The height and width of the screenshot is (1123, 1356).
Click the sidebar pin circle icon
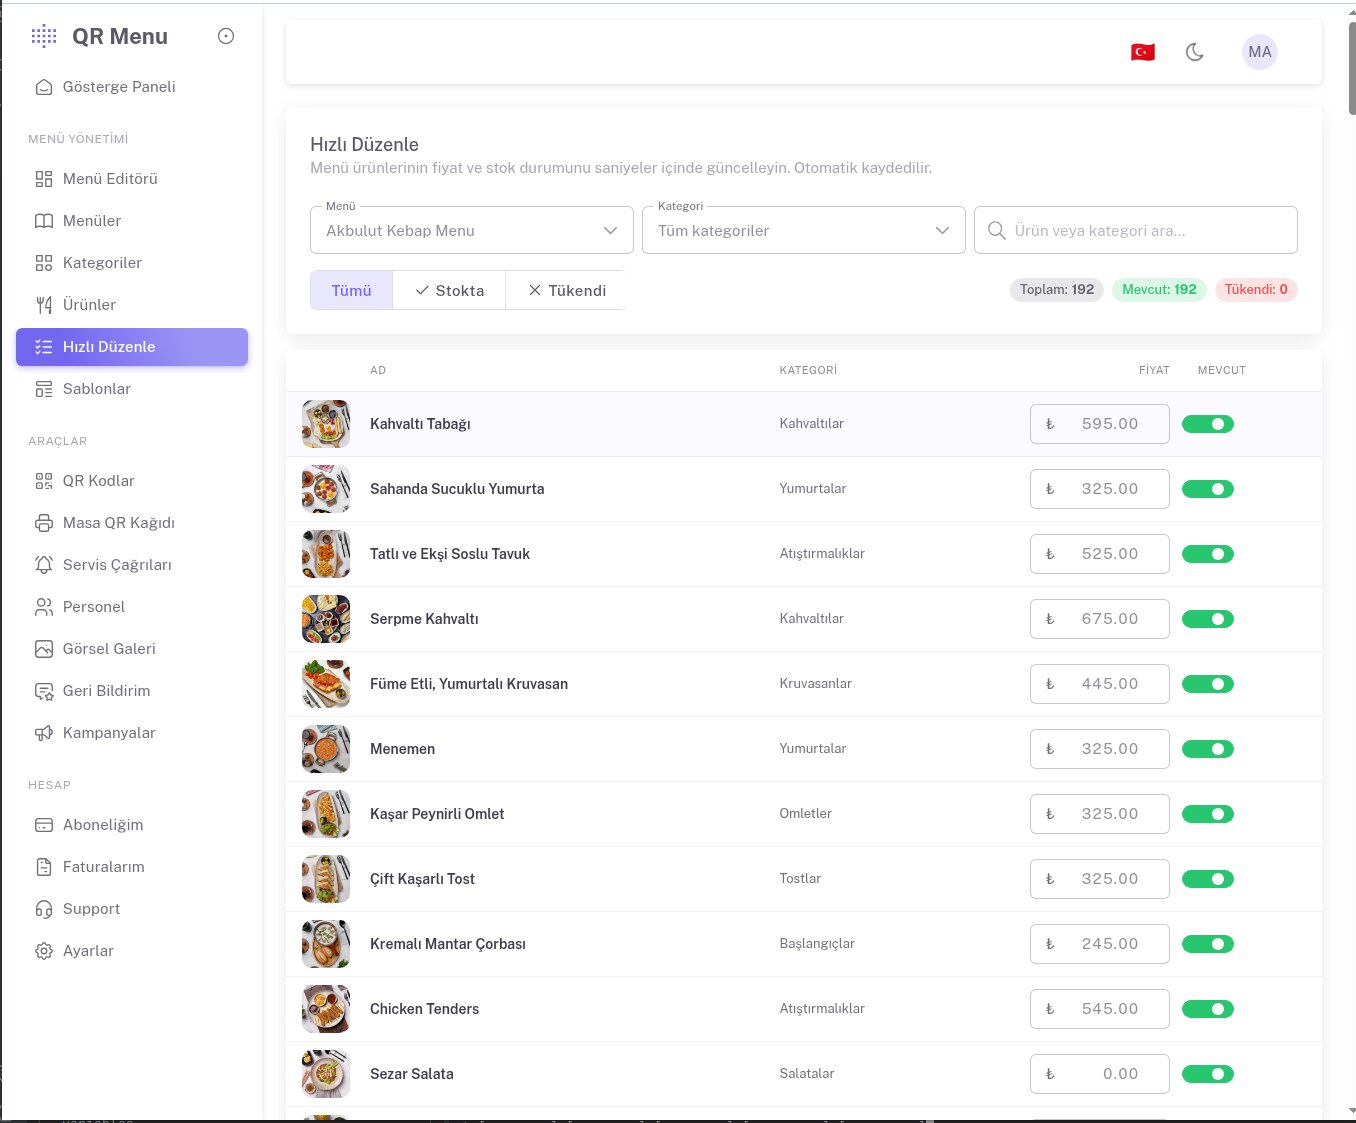click(226, 36)
